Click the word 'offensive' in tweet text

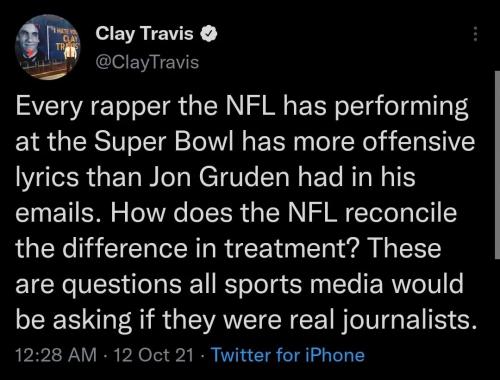coord(419,142)
